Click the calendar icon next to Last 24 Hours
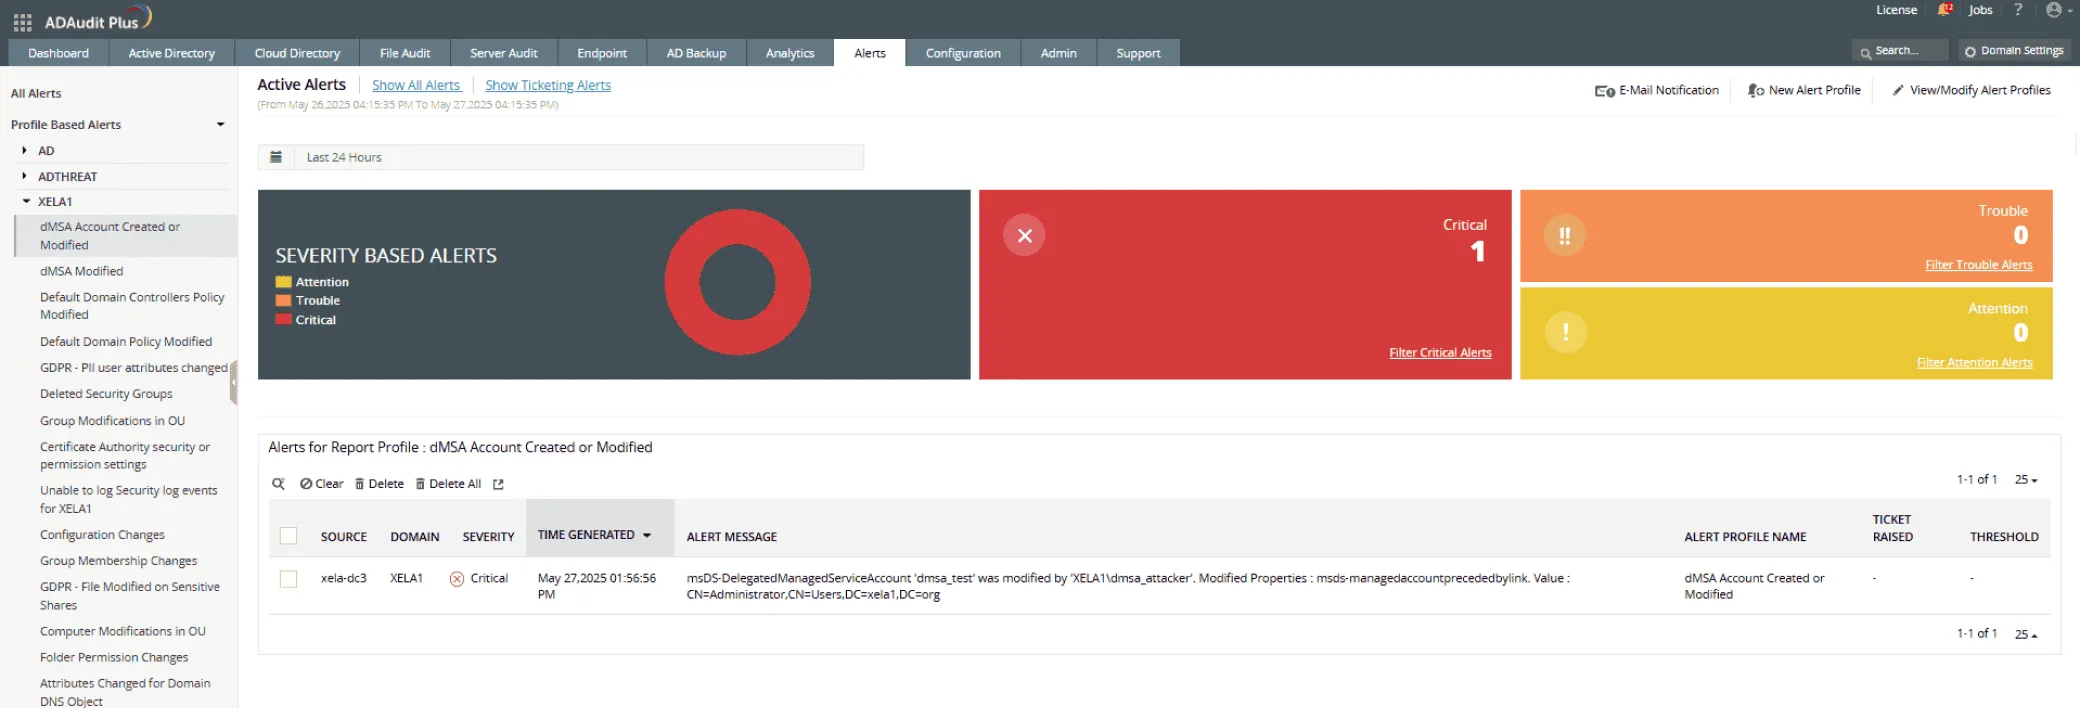 coord(276,157)
